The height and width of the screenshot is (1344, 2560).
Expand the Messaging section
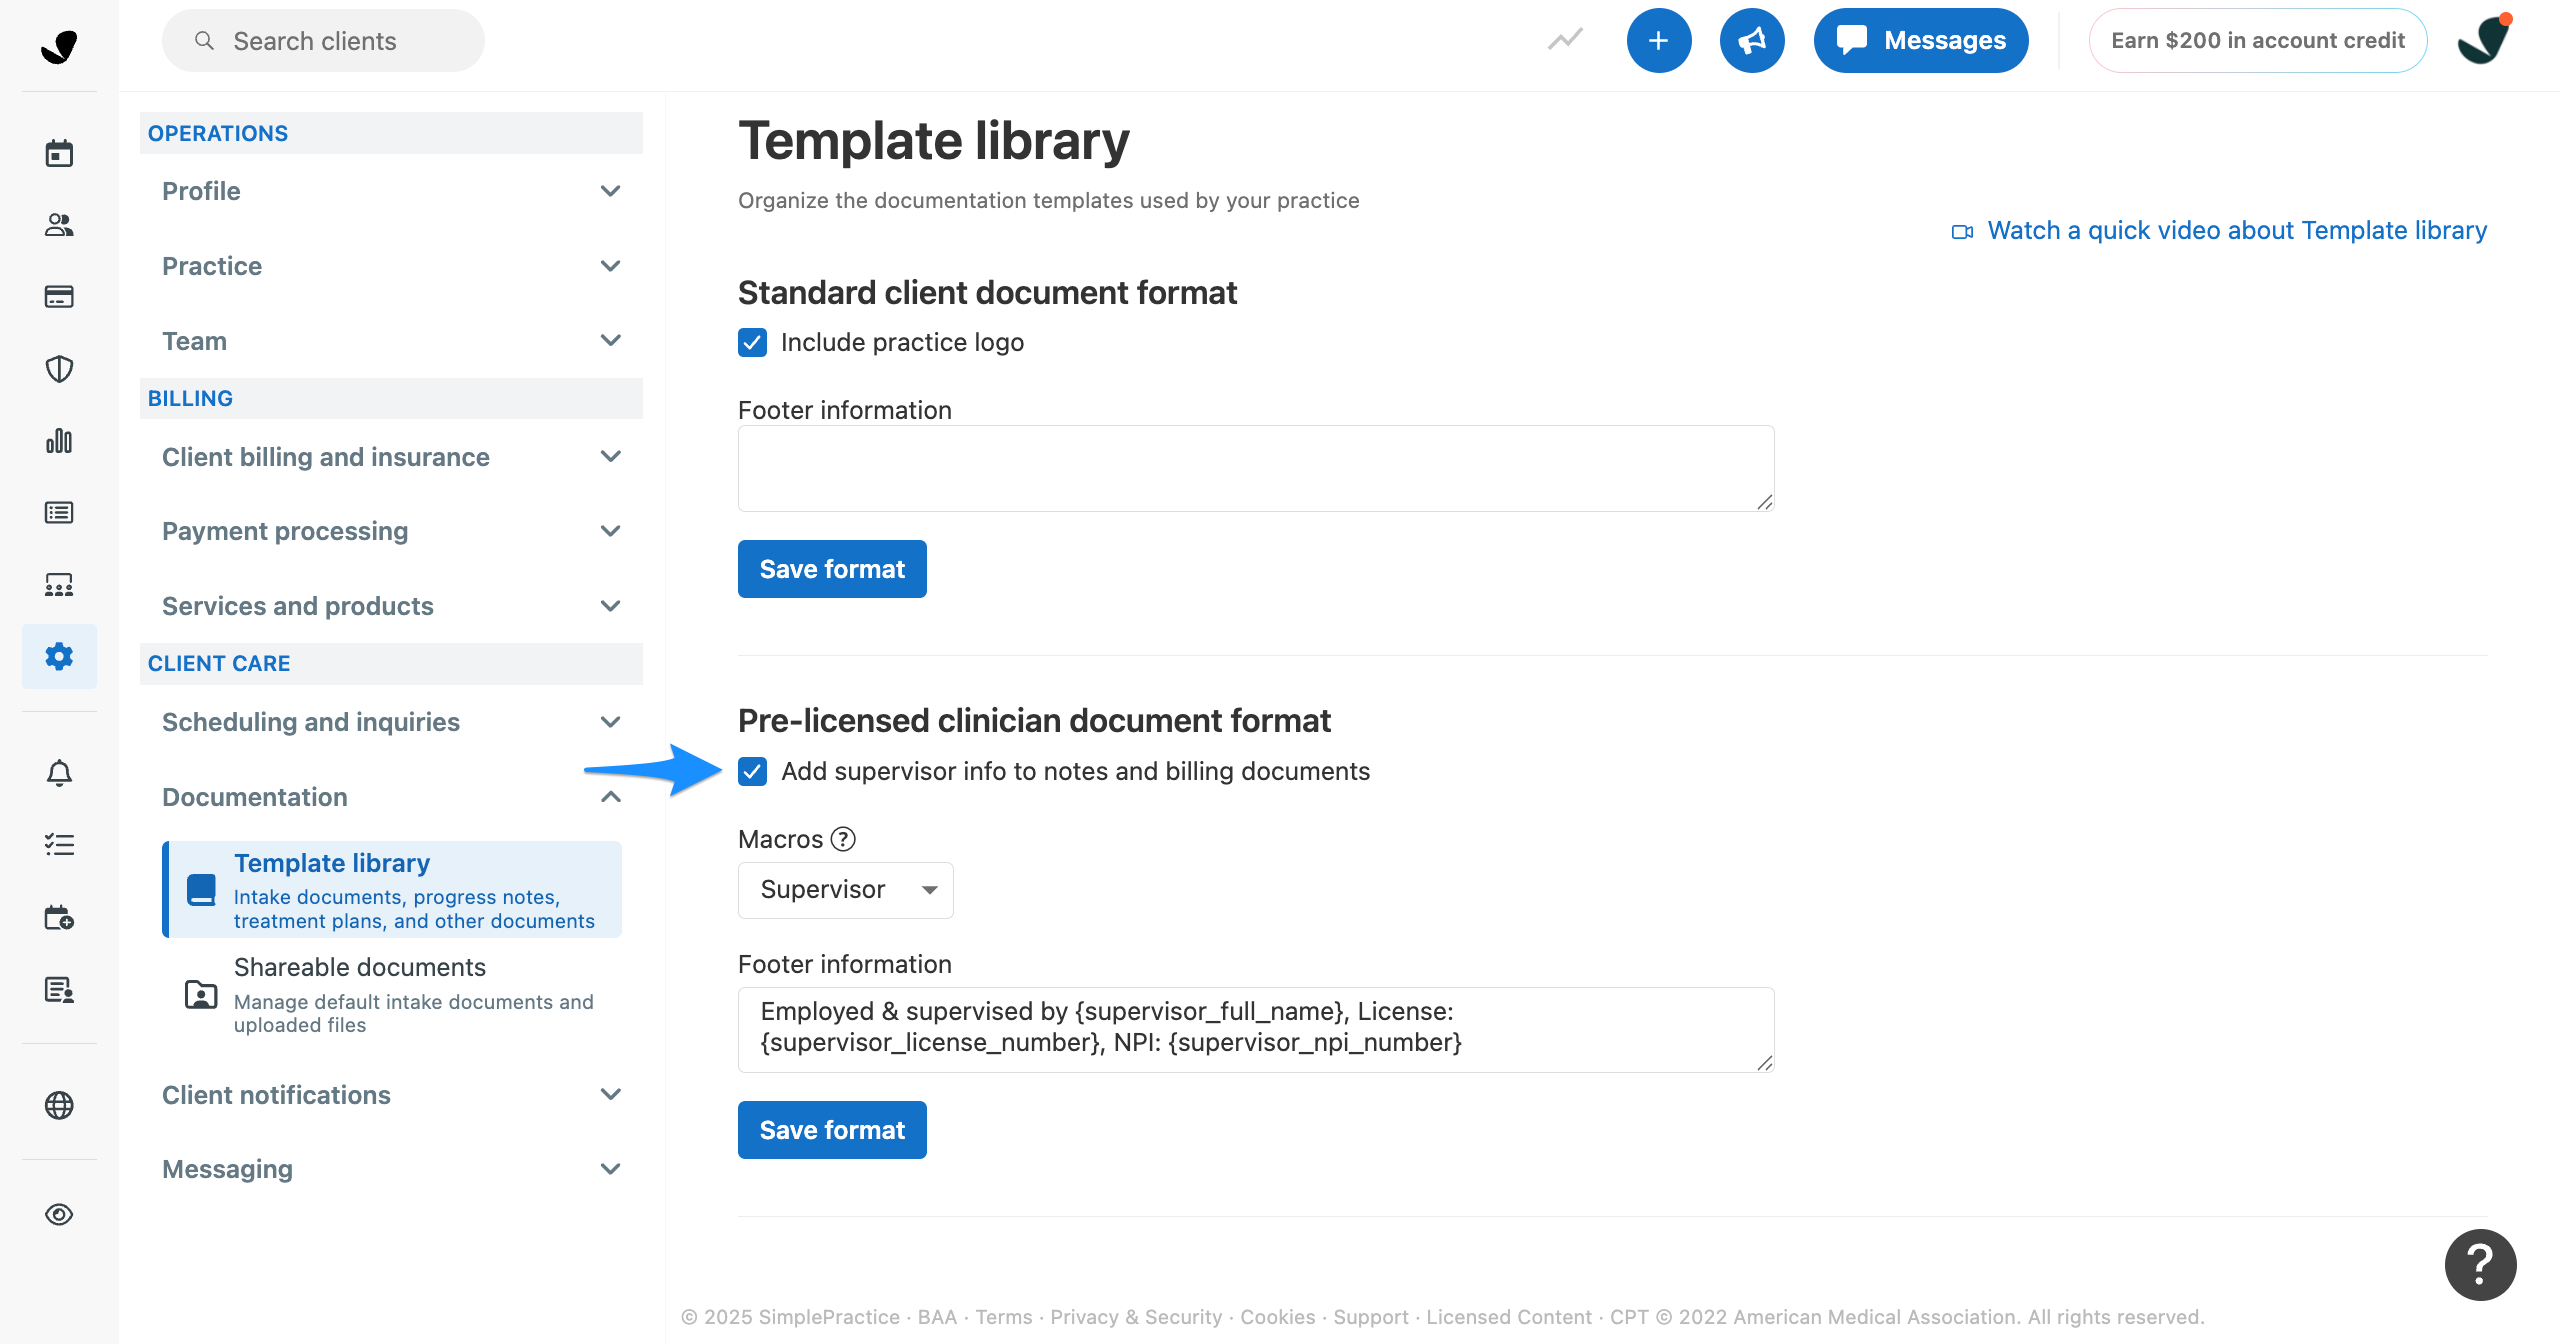click(x=391, y=1169)
